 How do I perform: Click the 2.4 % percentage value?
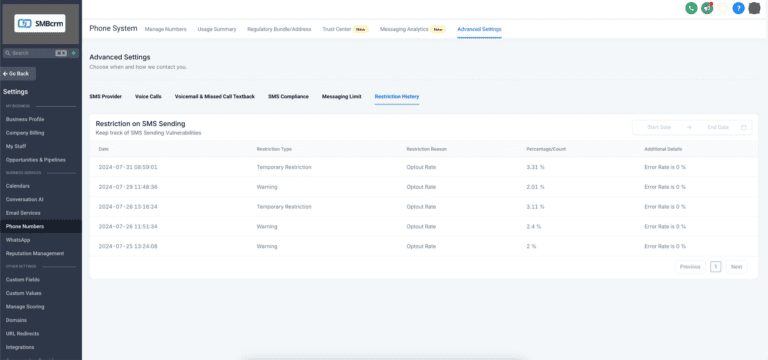point(534,227)
